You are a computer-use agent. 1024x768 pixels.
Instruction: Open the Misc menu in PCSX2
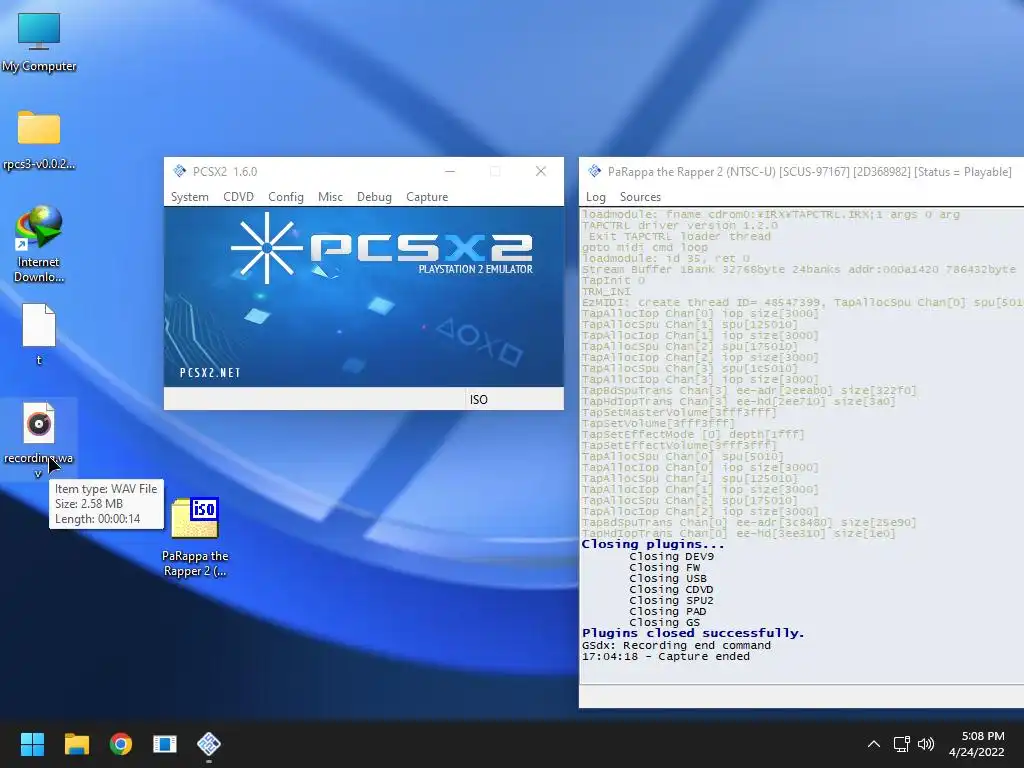pyautogui.click(x=330, y=197)
